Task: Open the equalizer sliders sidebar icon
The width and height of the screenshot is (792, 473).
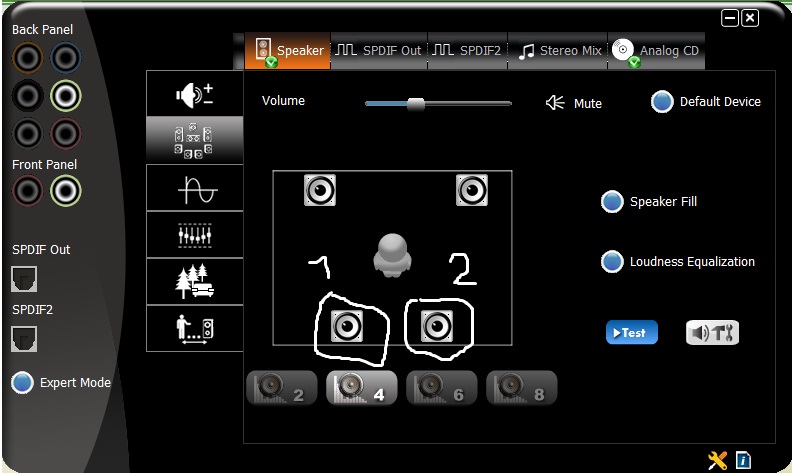Action: click(x=194, y=234)
